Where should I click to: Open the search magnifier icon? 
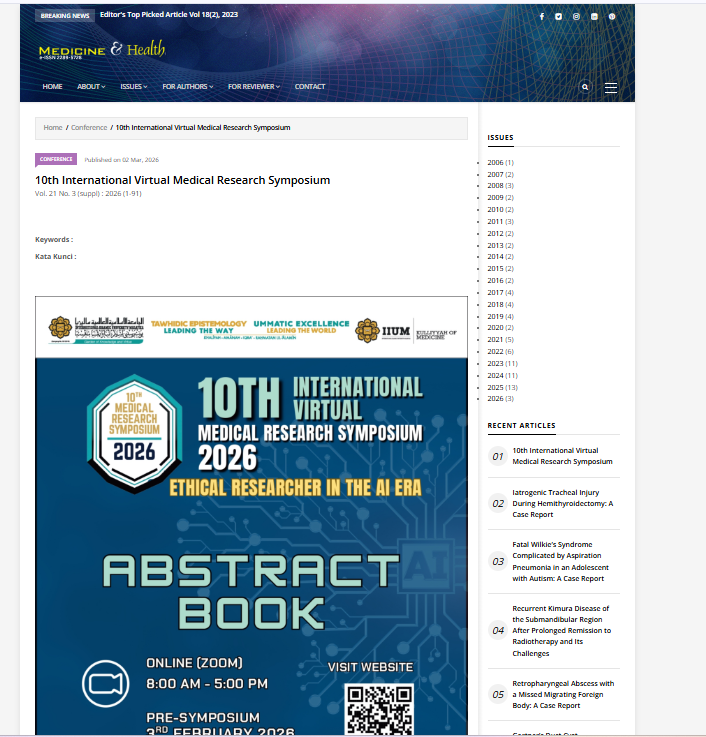[585, 87]
